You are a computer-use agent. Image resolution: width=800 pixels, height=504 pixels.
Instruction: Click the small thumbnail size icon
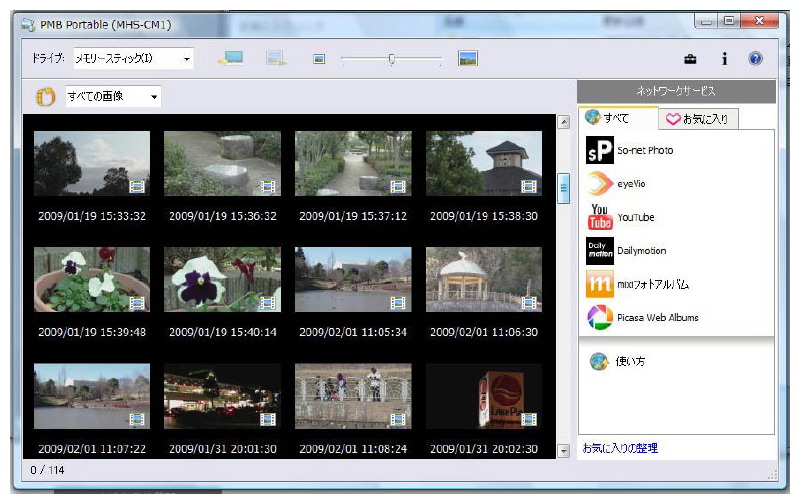(x=319, y=60)
